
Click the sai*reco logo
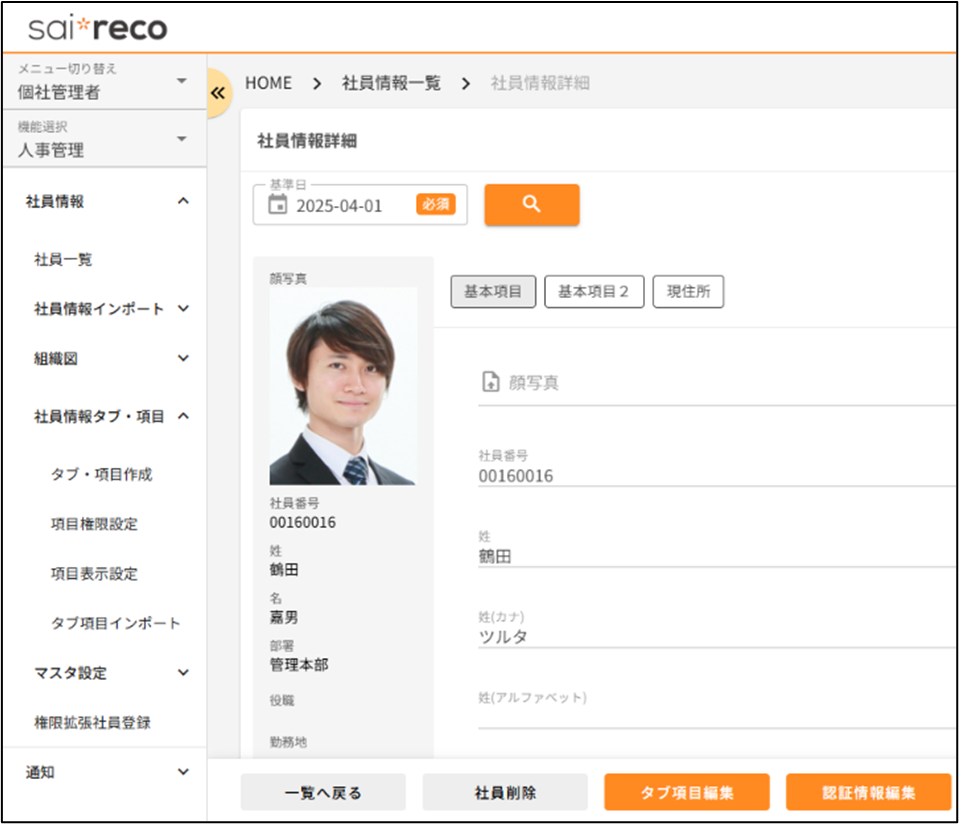click(97, 29)
